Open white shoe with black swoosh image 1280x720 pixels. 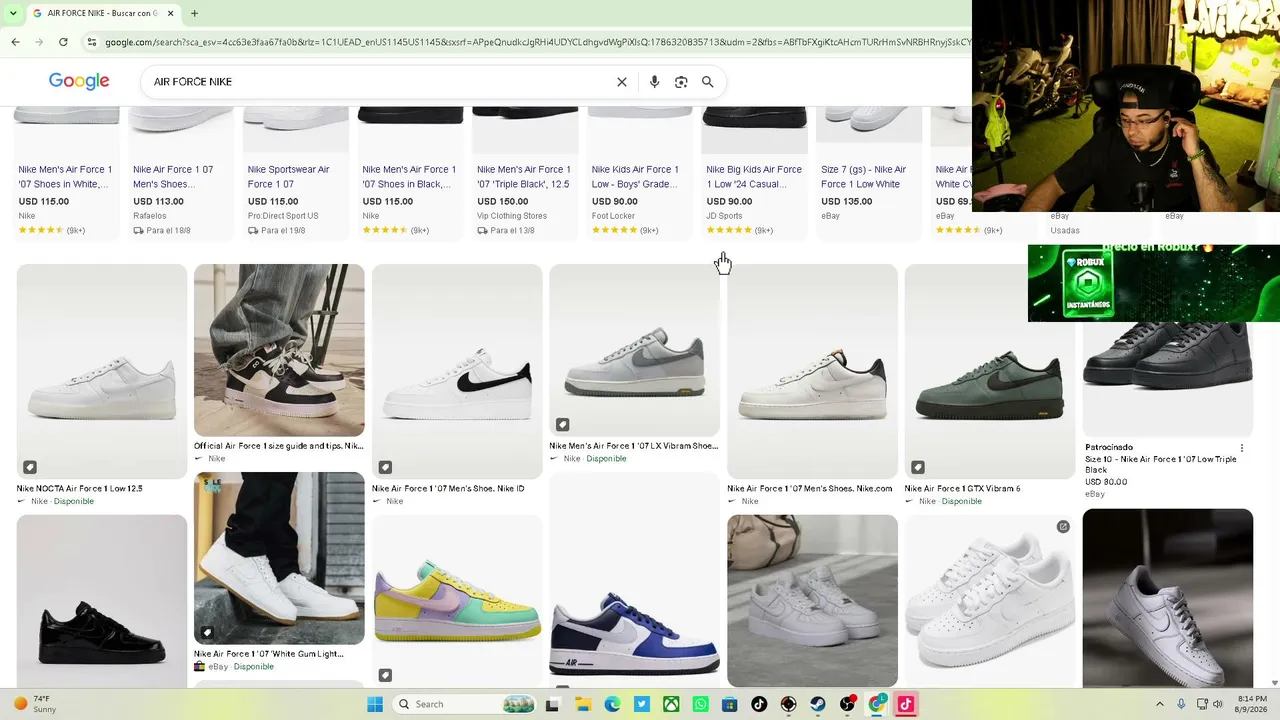(457, 371)
